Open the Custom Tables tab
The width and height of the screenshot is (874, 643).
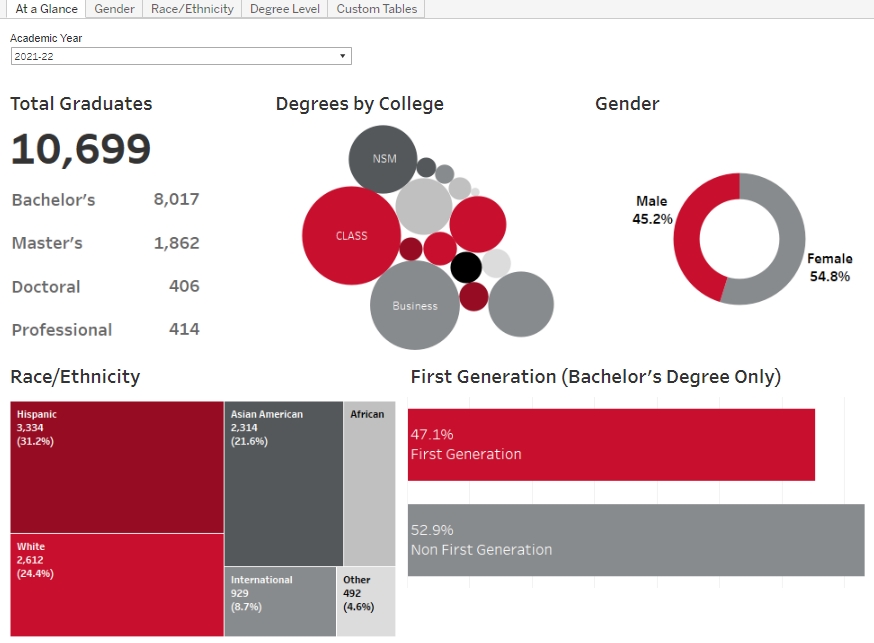coord(377,9)
